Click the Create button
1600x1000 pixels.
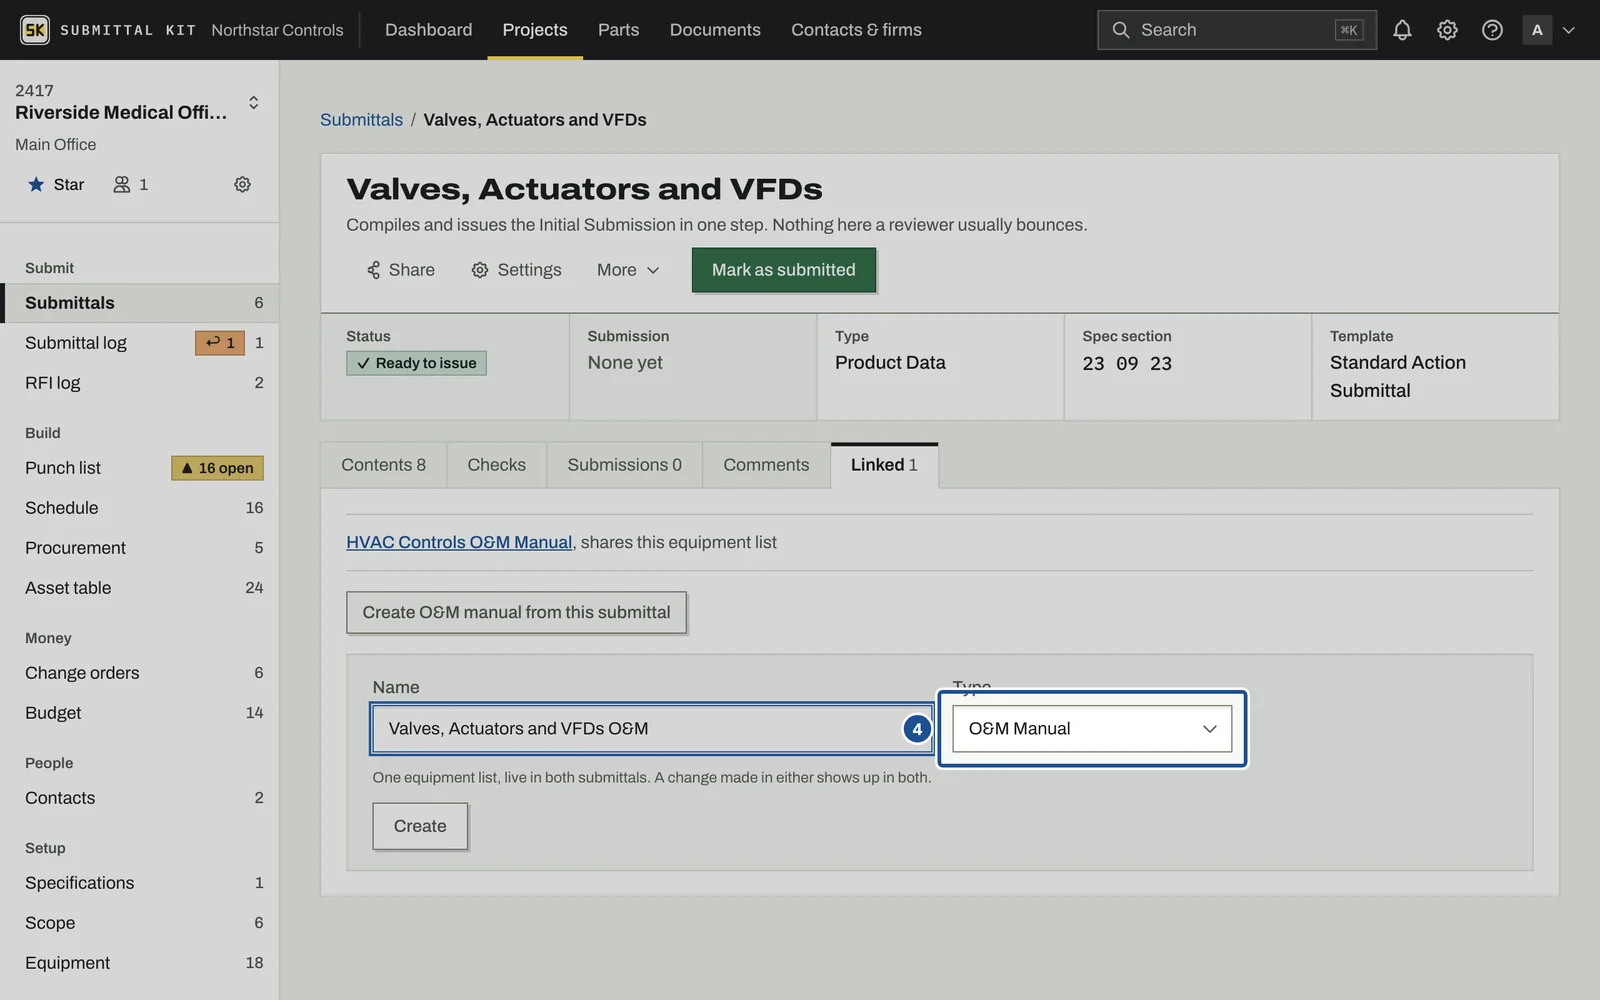point(420,826)
